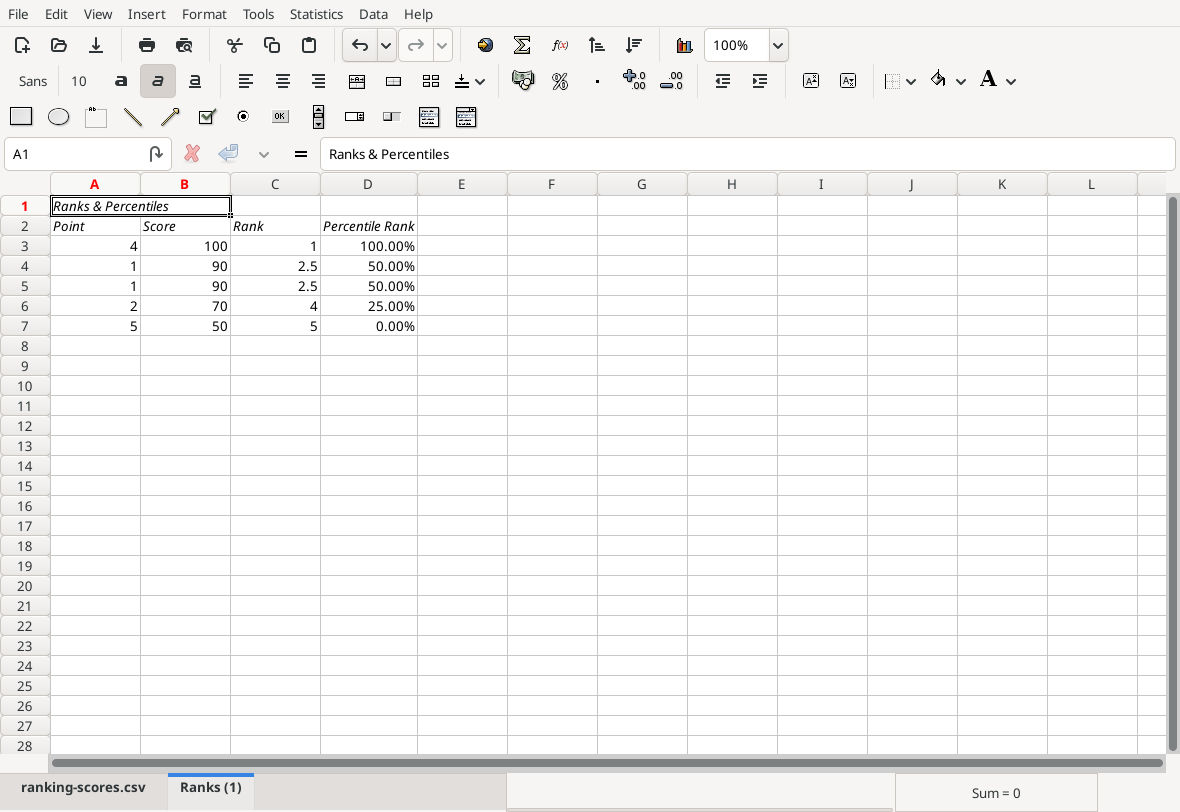Draw a rectangle object
1180x812 pixels.
tap(21, 117)
